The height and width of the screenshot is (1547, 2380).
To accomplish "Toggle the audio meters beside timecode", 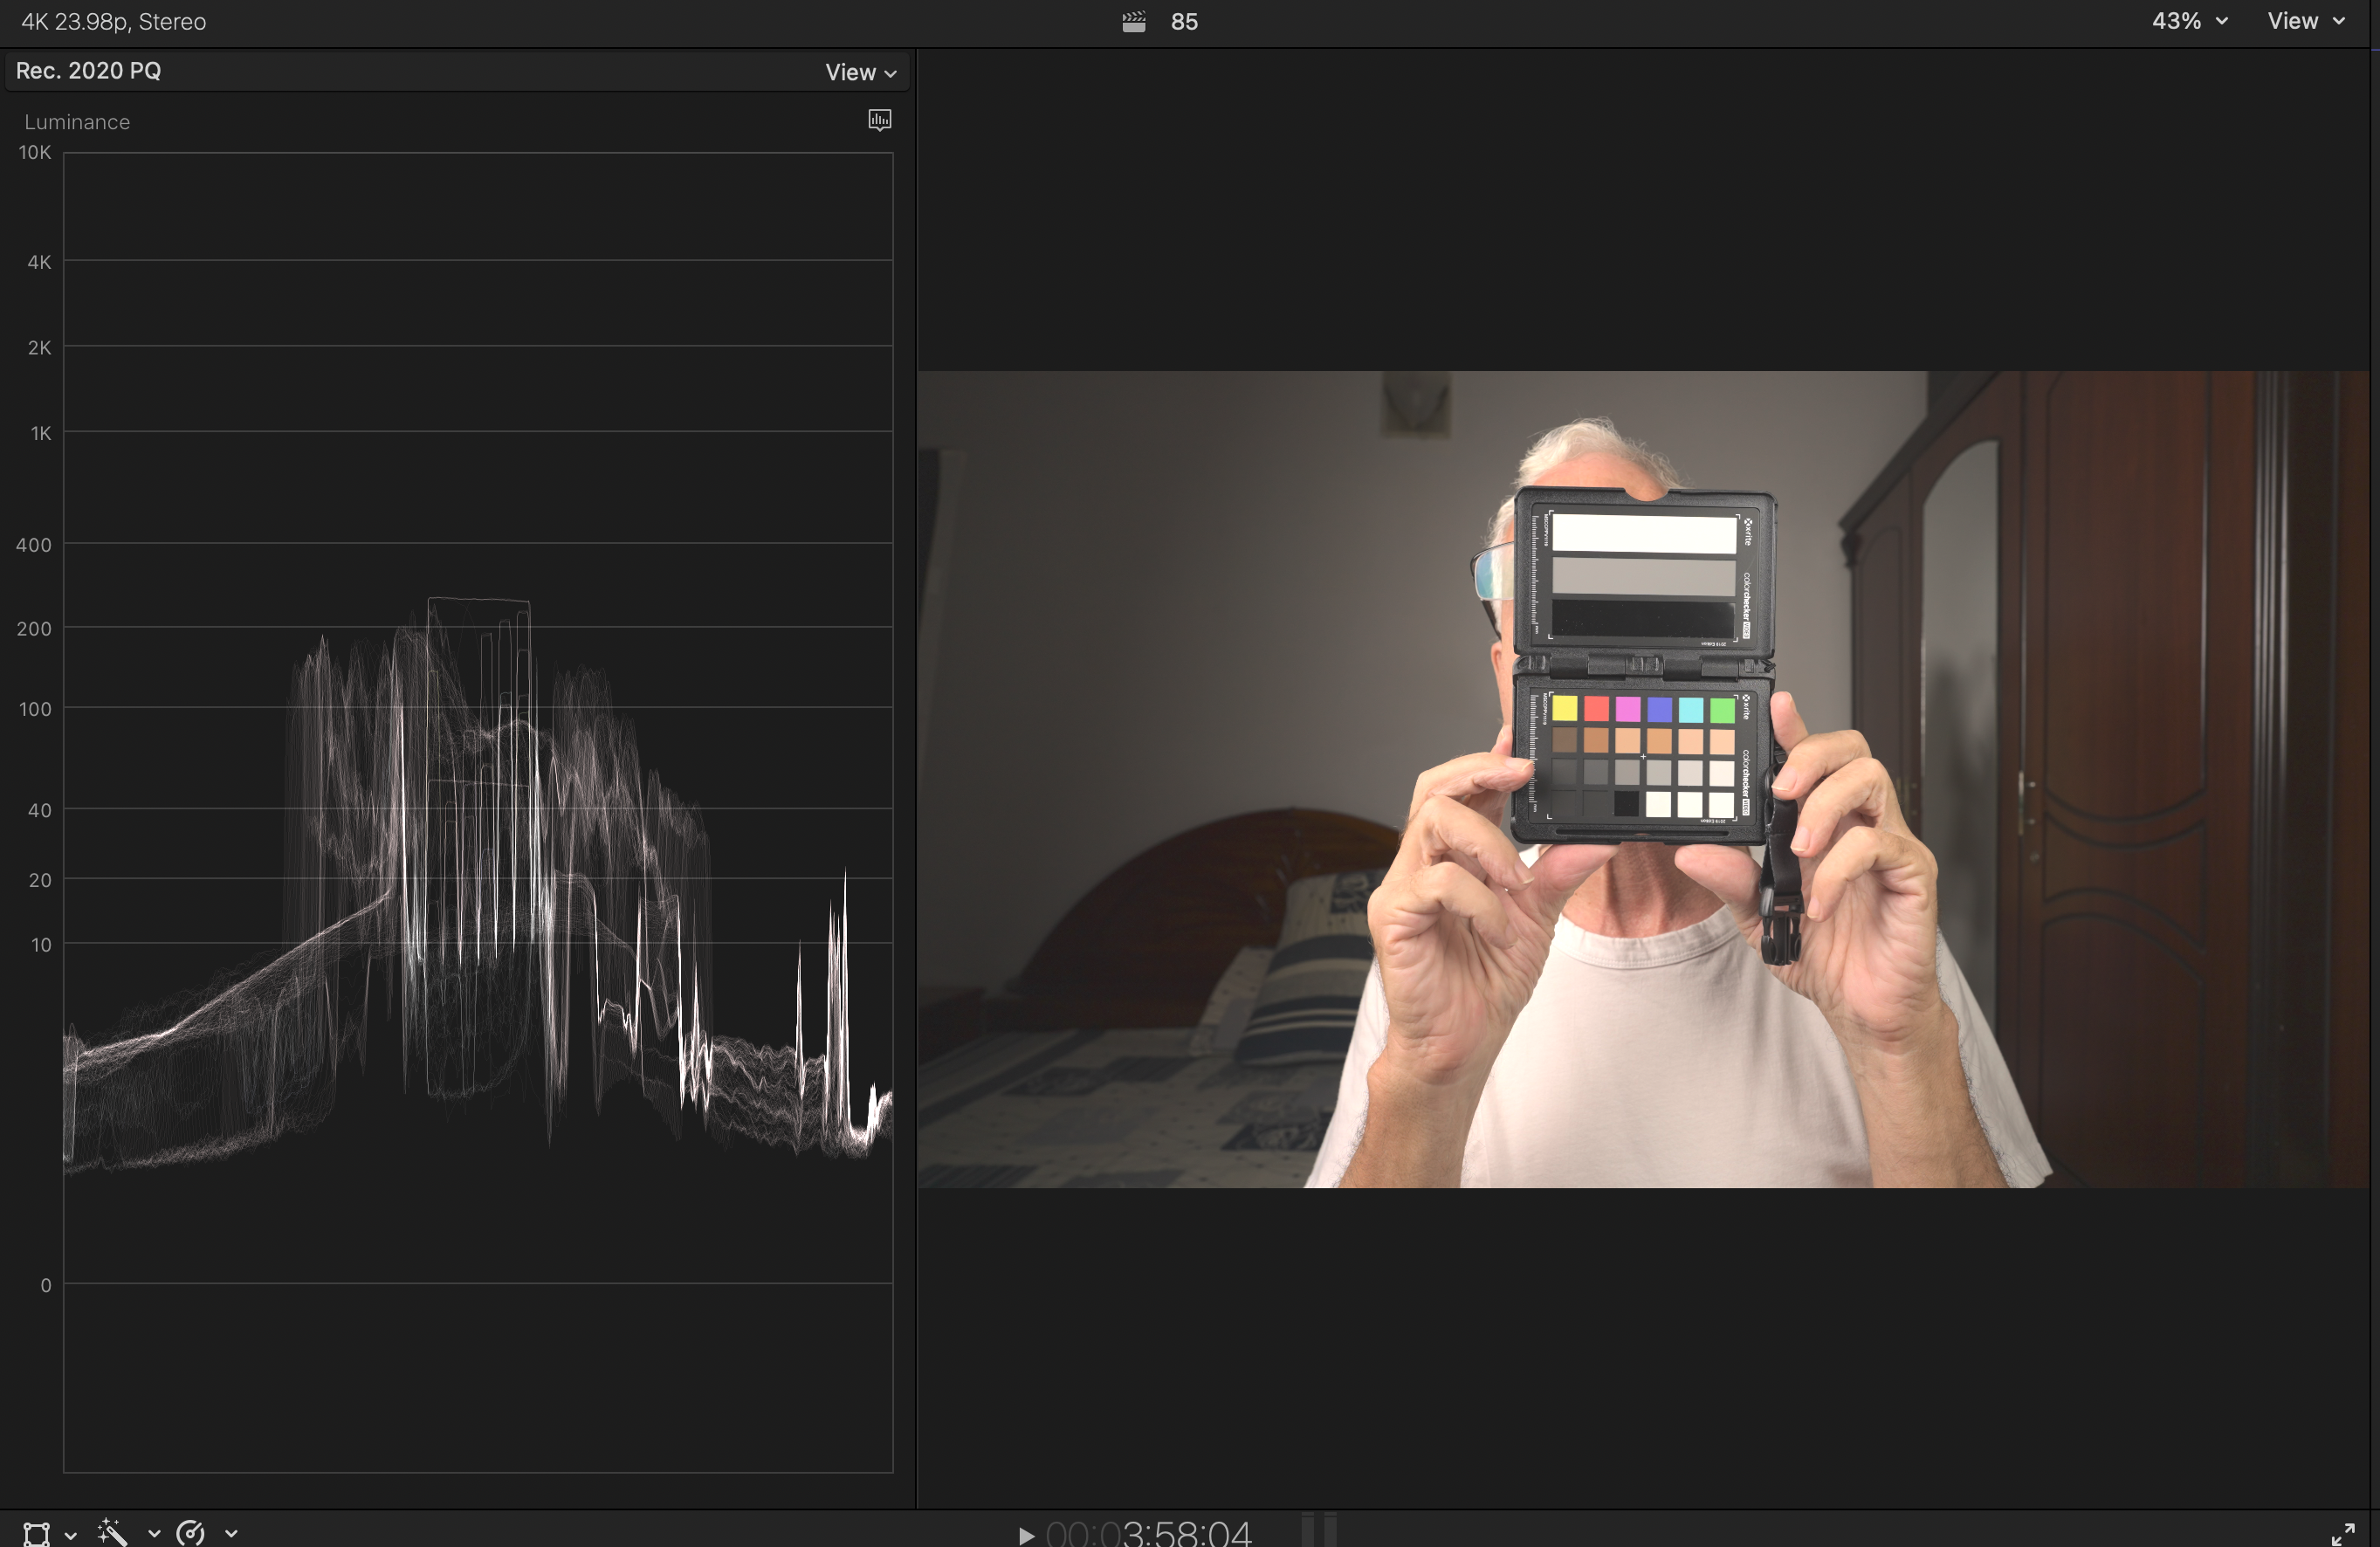I will (1318, 1530).
